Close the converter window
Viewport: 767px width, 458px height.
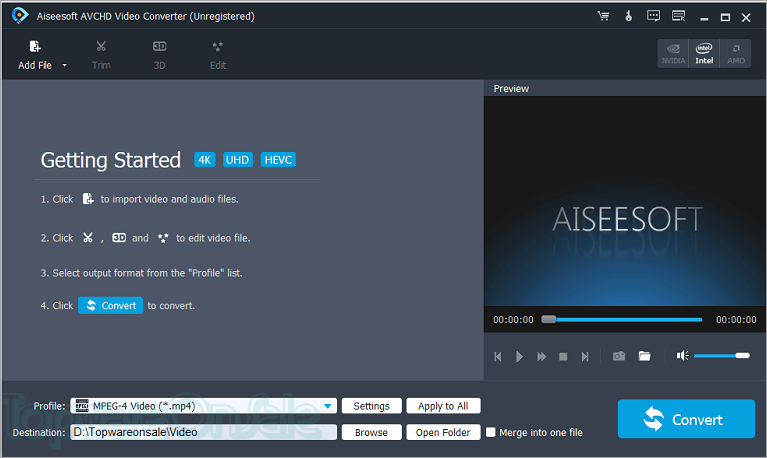746,18
